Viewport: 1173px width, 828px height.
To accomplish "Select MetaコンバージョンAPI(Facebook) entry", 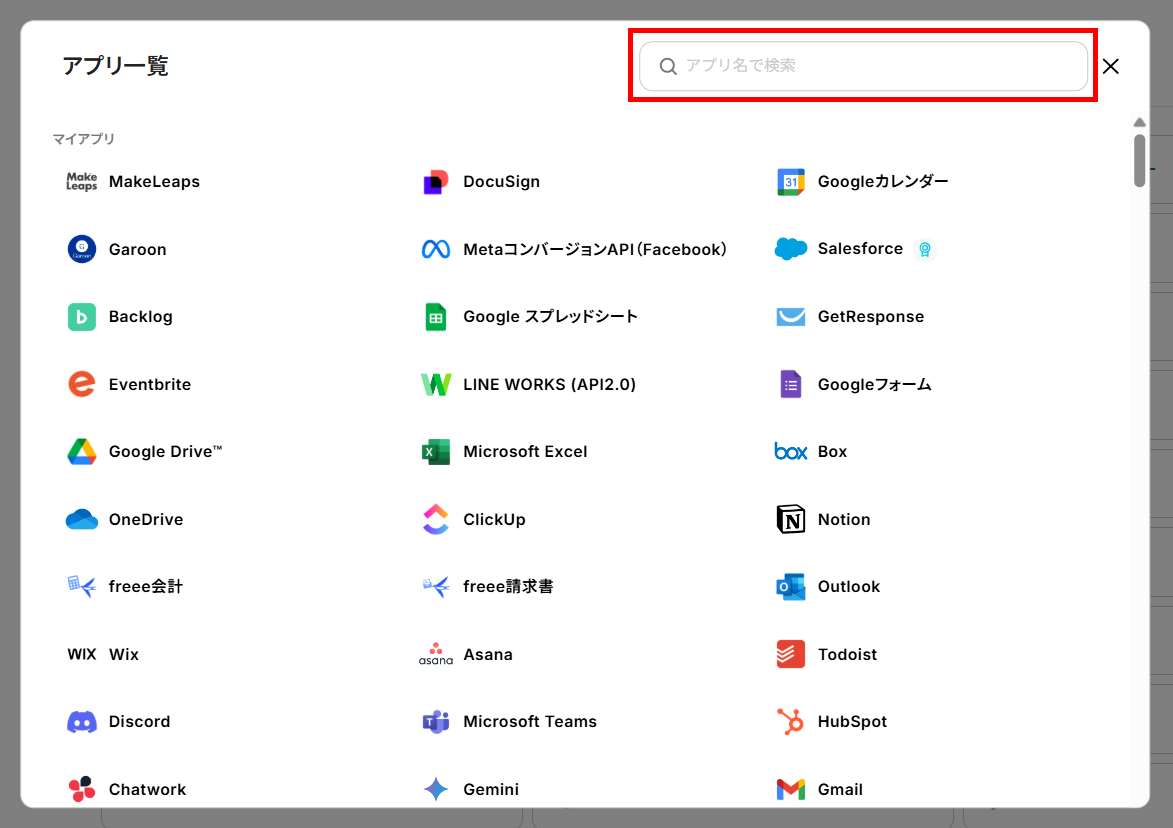I will click(x=594, y=249).
